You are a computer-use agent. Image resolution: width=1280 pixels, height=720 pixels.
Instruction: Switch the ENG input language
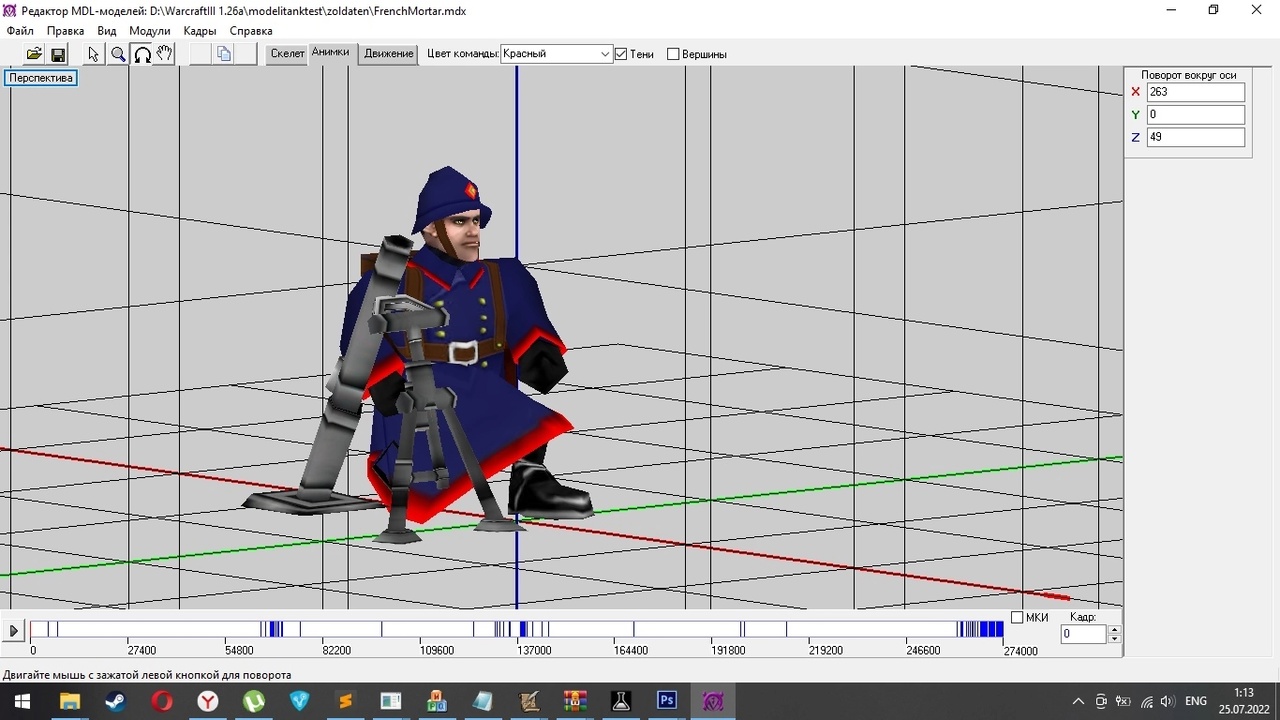[x=1196, y=701]
